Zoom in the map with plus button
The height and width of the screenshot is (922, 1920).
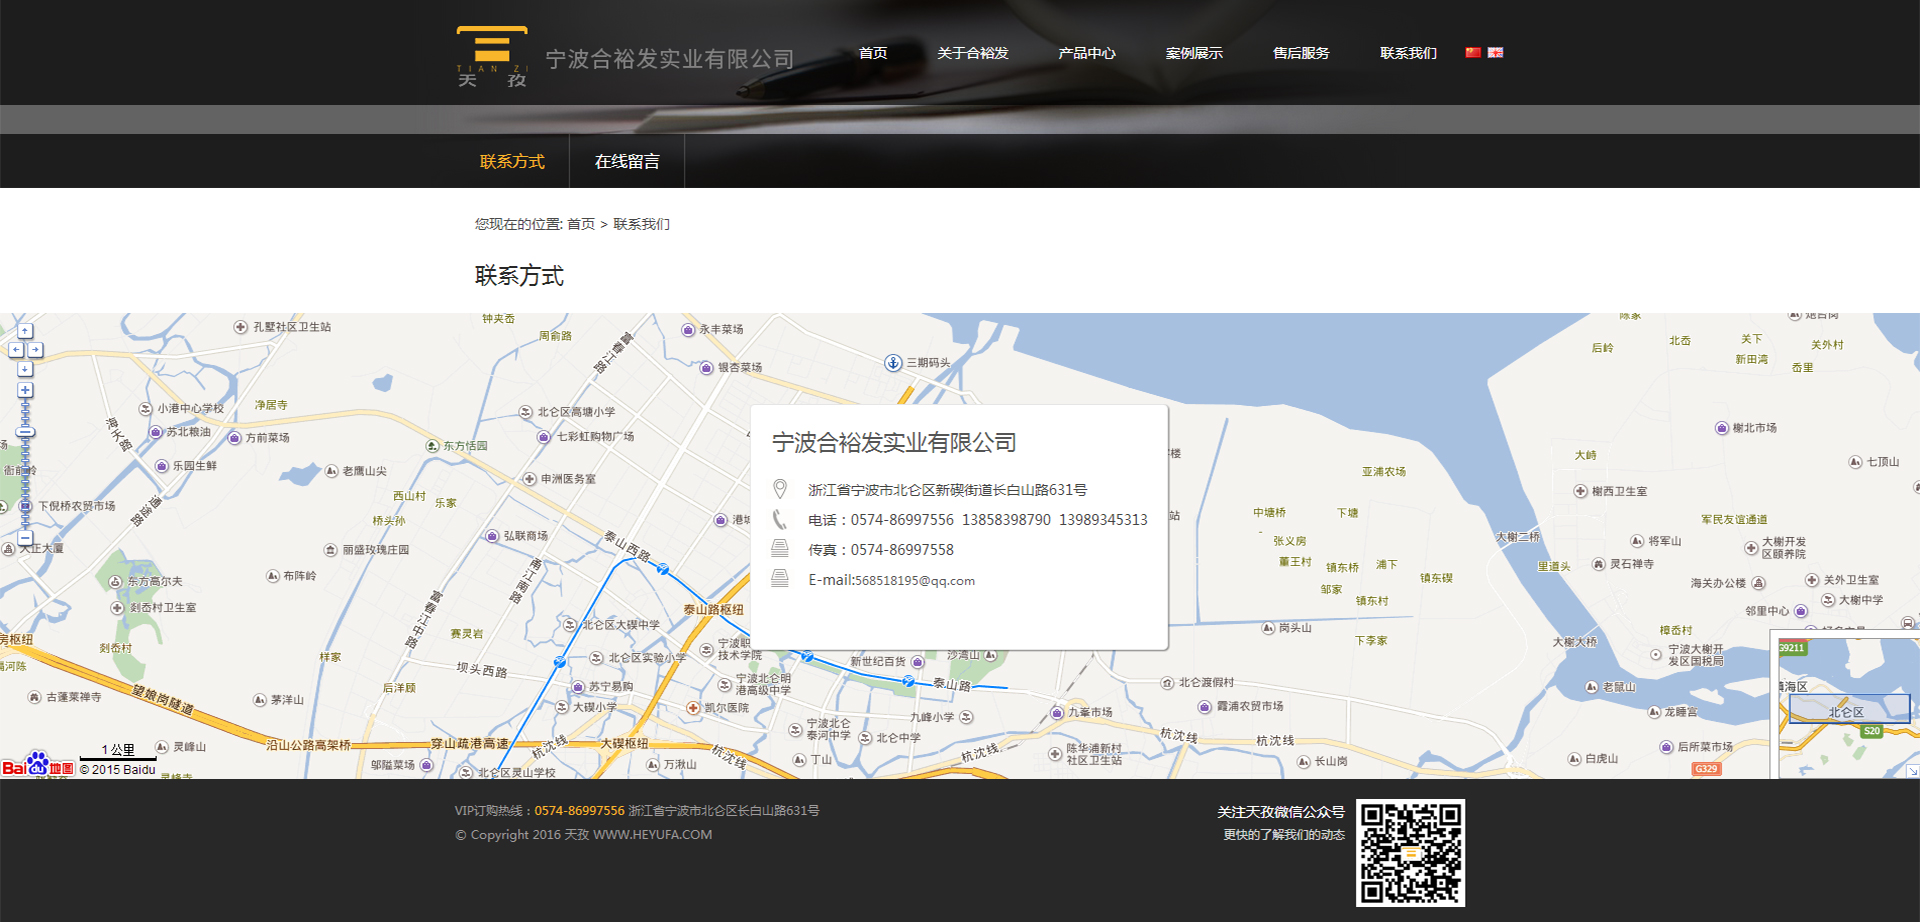coord(25,390)
